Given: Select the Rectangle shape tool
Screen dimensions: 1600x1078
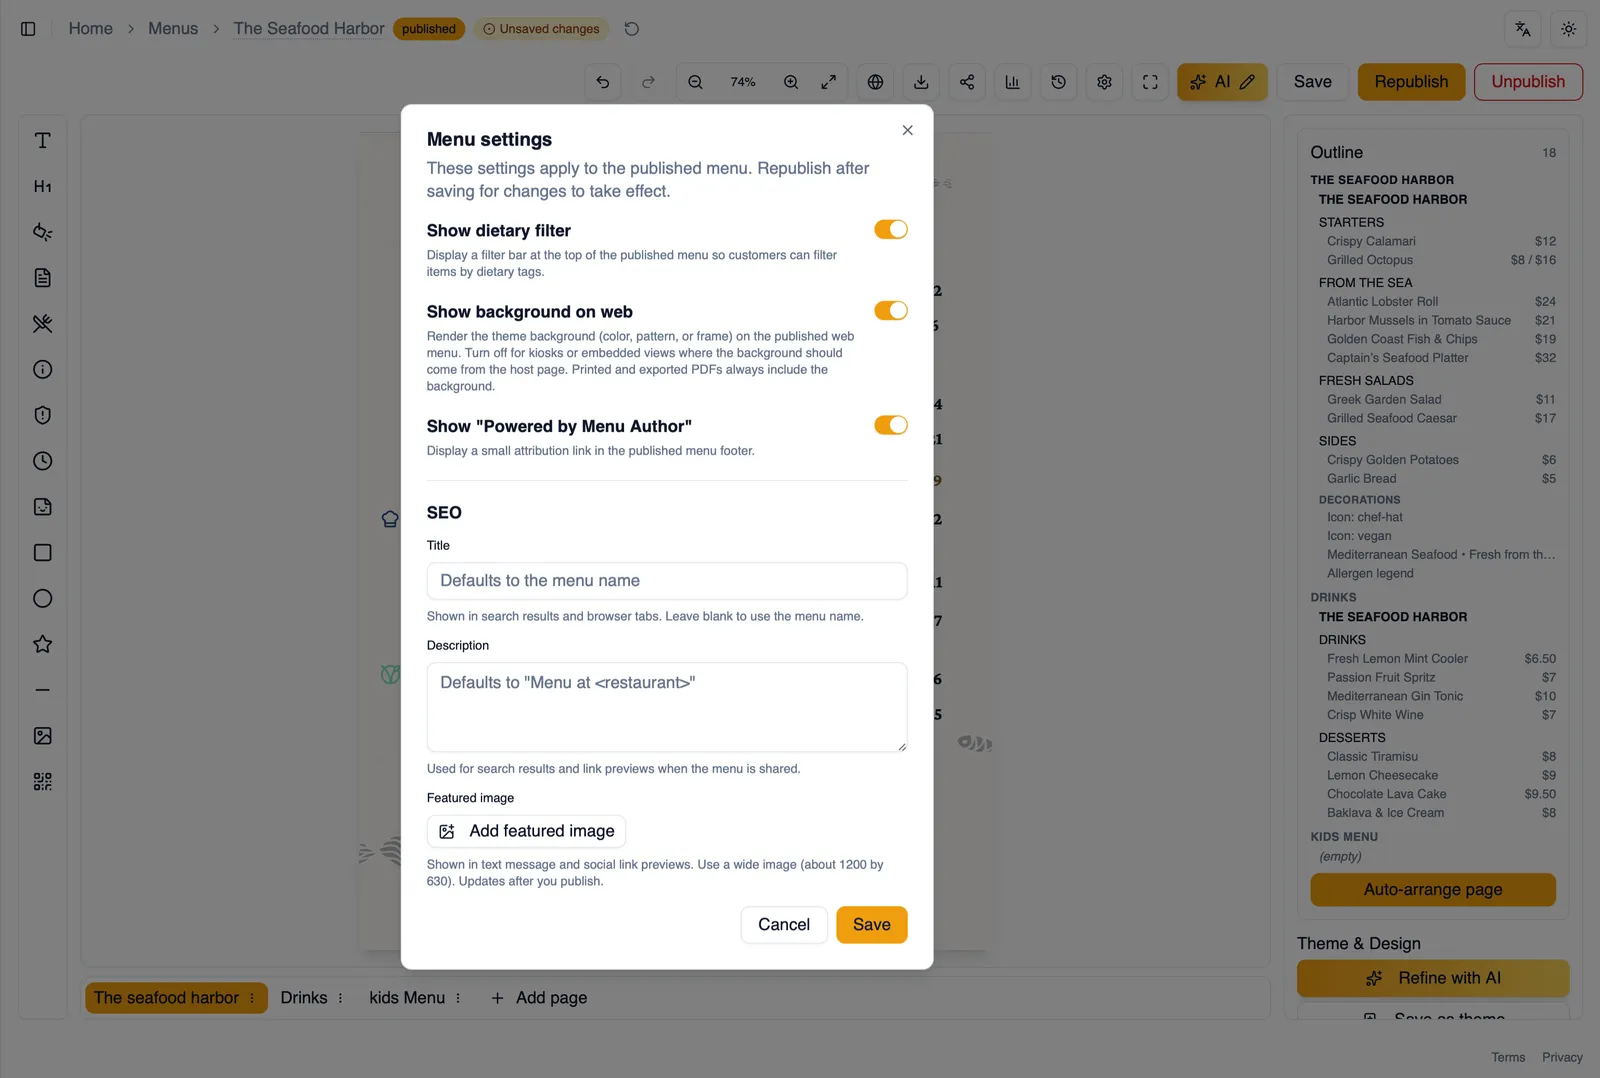Looking at the screenshot, I should 42,553.
